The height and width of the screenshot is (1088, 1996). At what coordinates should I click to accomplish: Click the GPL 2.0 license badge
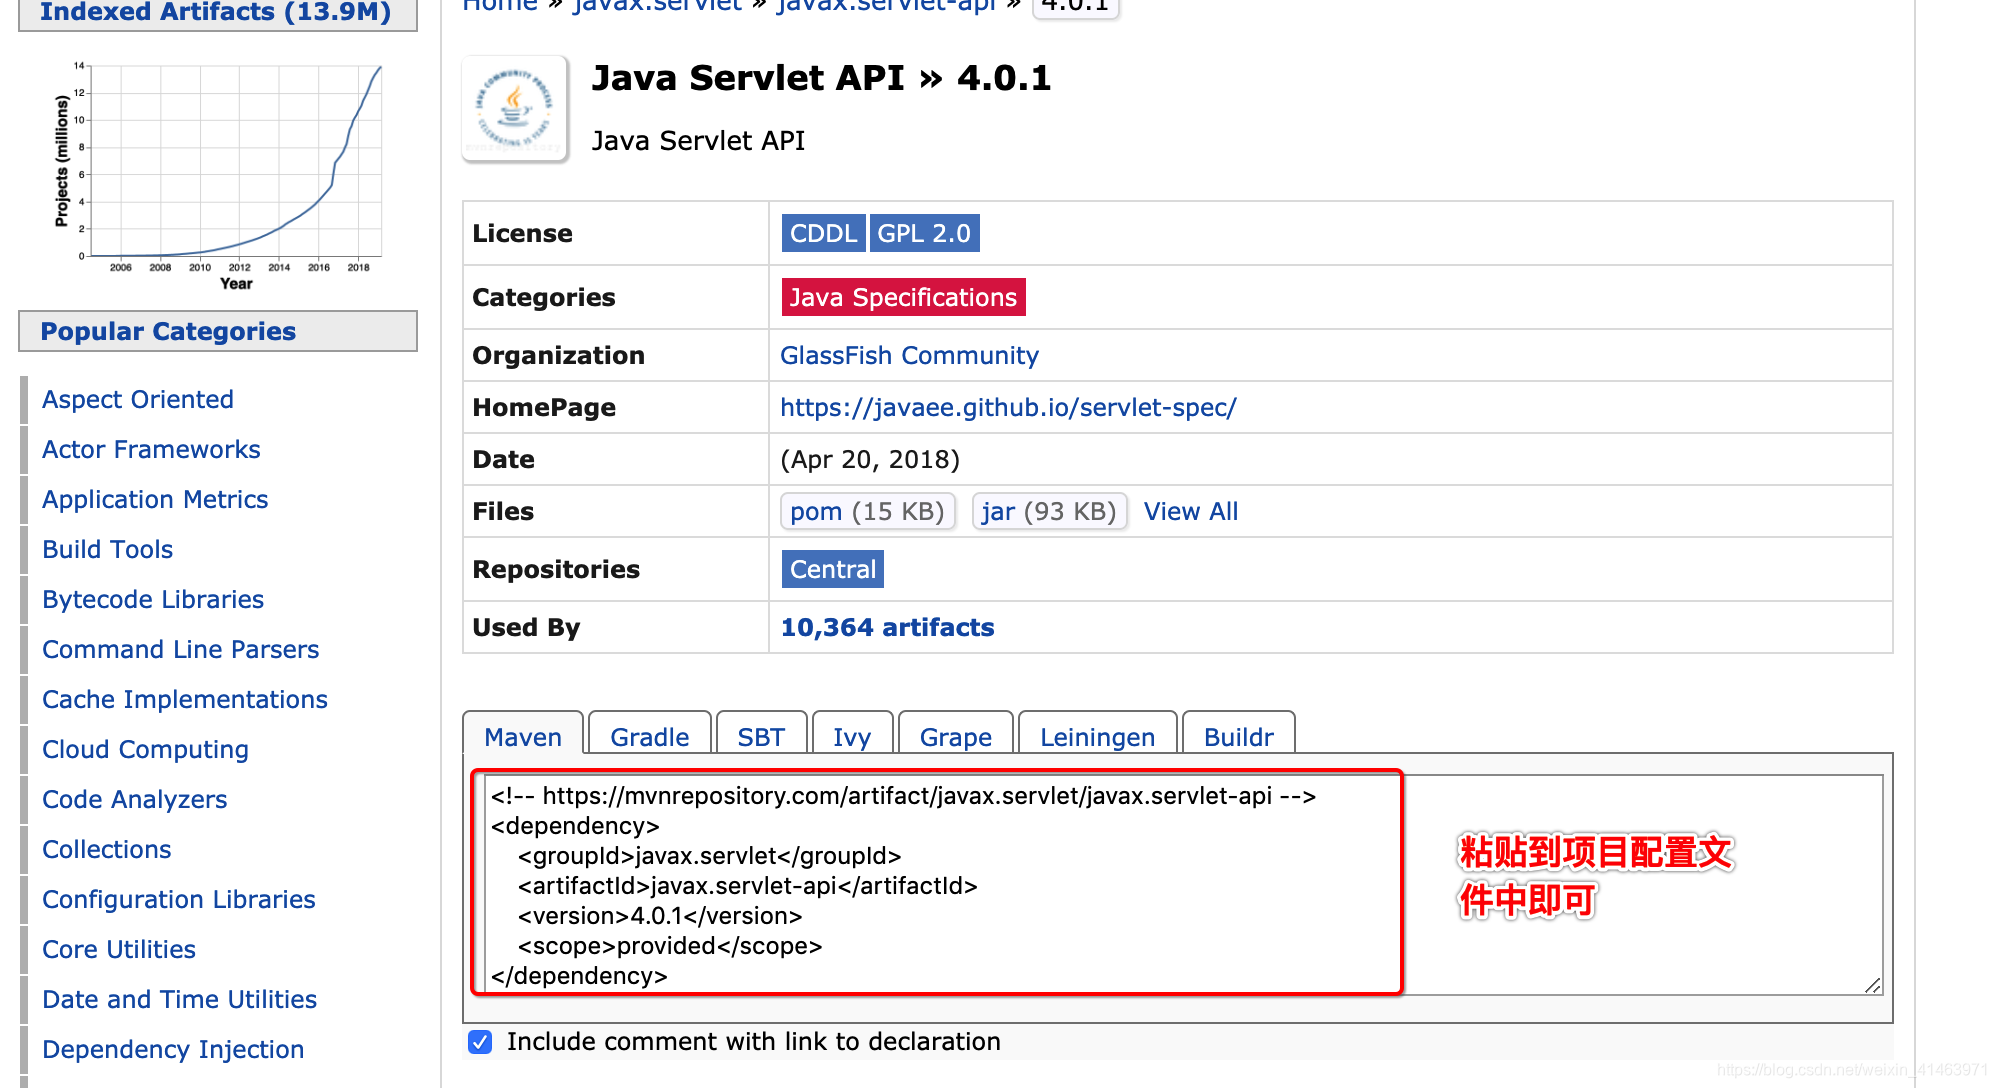(924, 233)
